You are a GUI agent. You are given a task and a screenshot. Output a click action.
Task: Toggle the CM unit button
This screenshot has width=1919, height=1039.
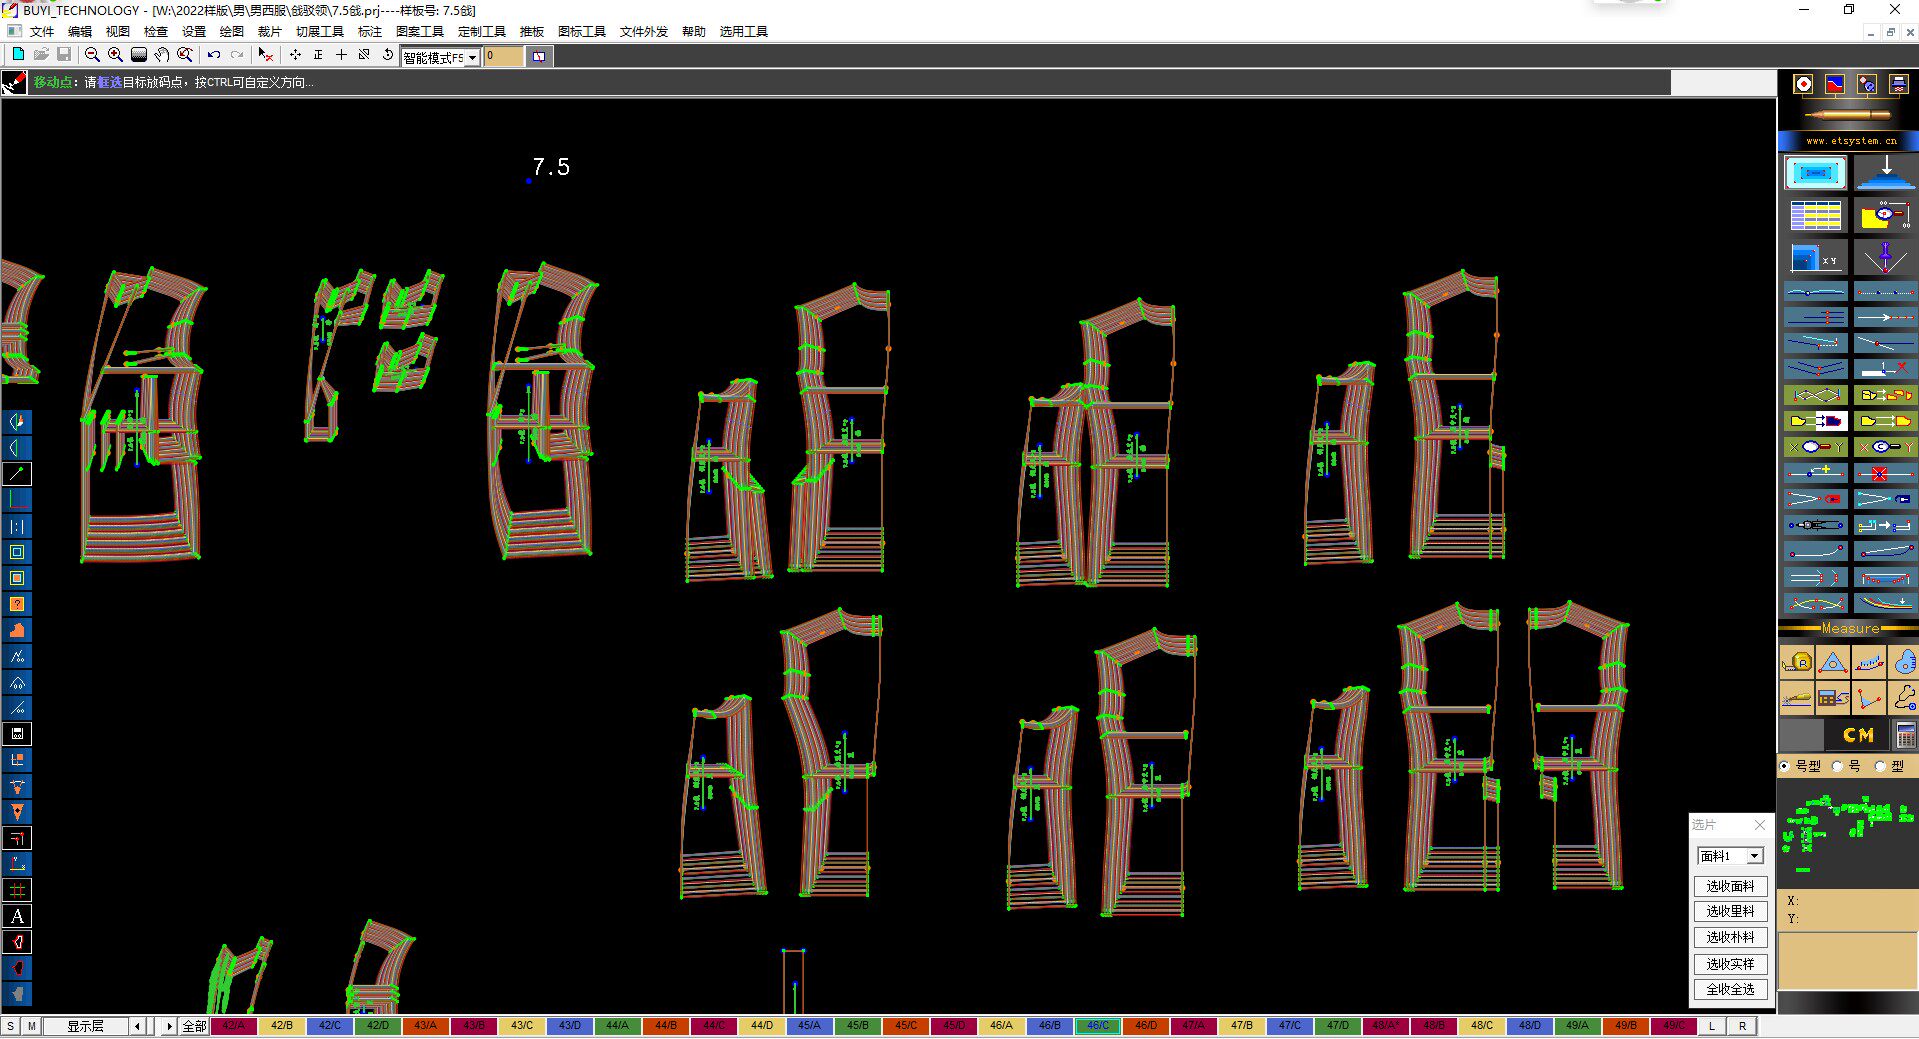[1858, 735]
